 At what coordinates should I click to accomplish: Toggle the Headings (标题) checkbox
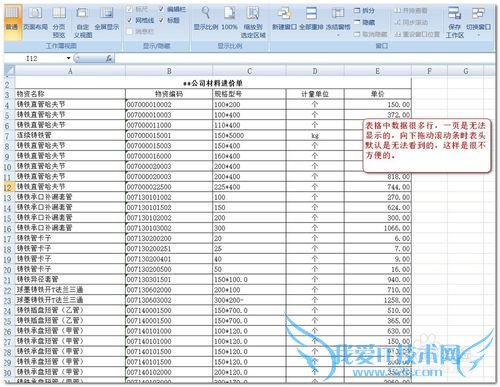coord(169,20)
